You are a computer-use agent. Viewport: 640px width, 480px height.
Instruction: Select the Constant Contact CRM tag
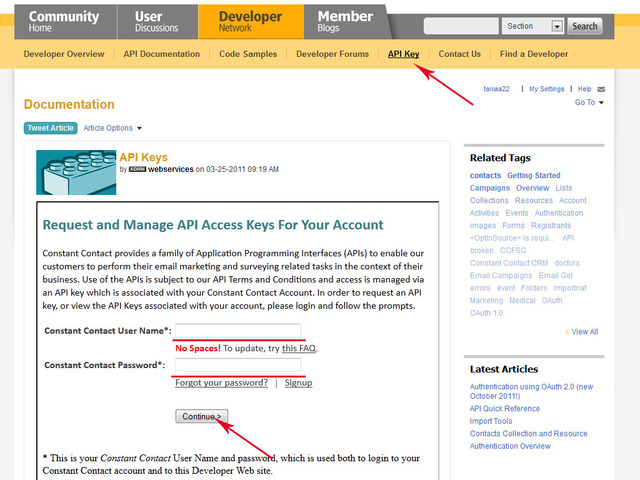[x=509, y=263]
